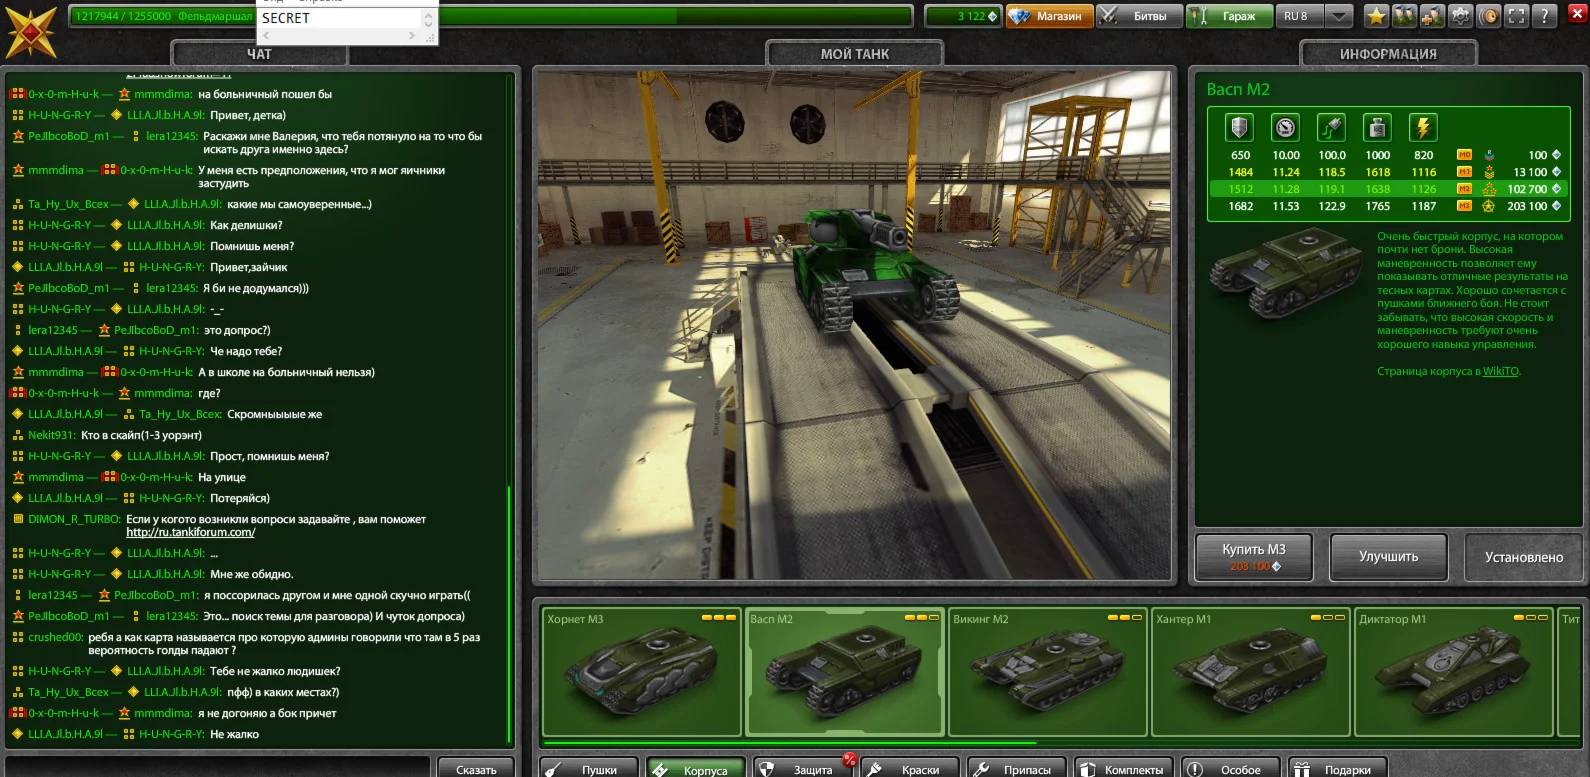Viewport: 1590px width, 777px height.
Task: Open the star ratings icon
Action: point(1377,16)
